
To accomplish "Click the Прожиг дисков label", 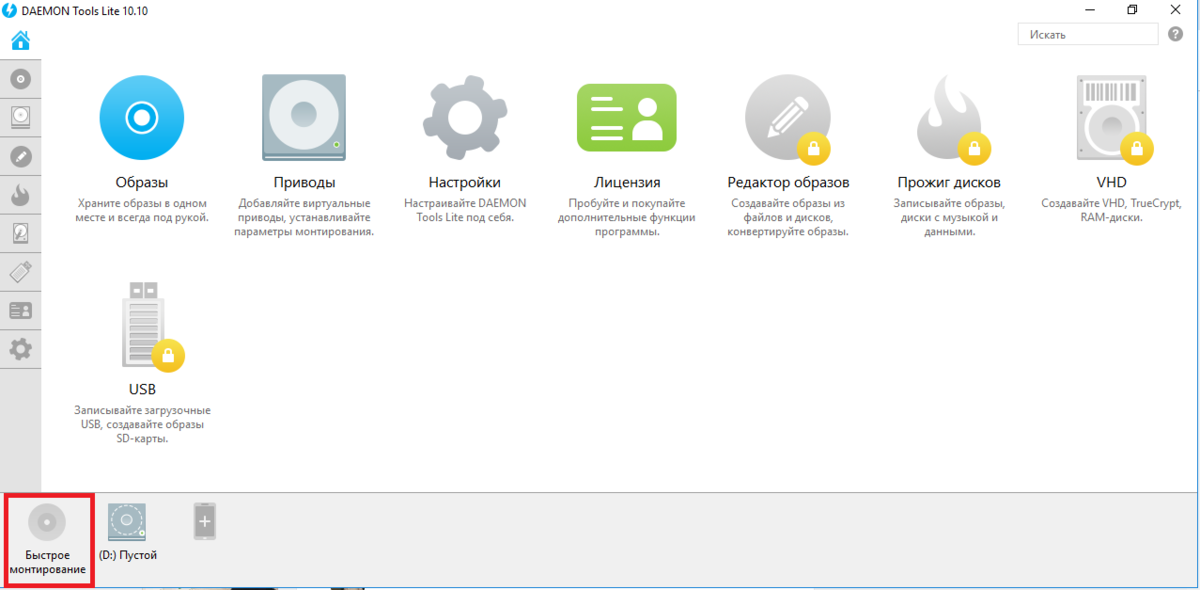I will 949,183.
